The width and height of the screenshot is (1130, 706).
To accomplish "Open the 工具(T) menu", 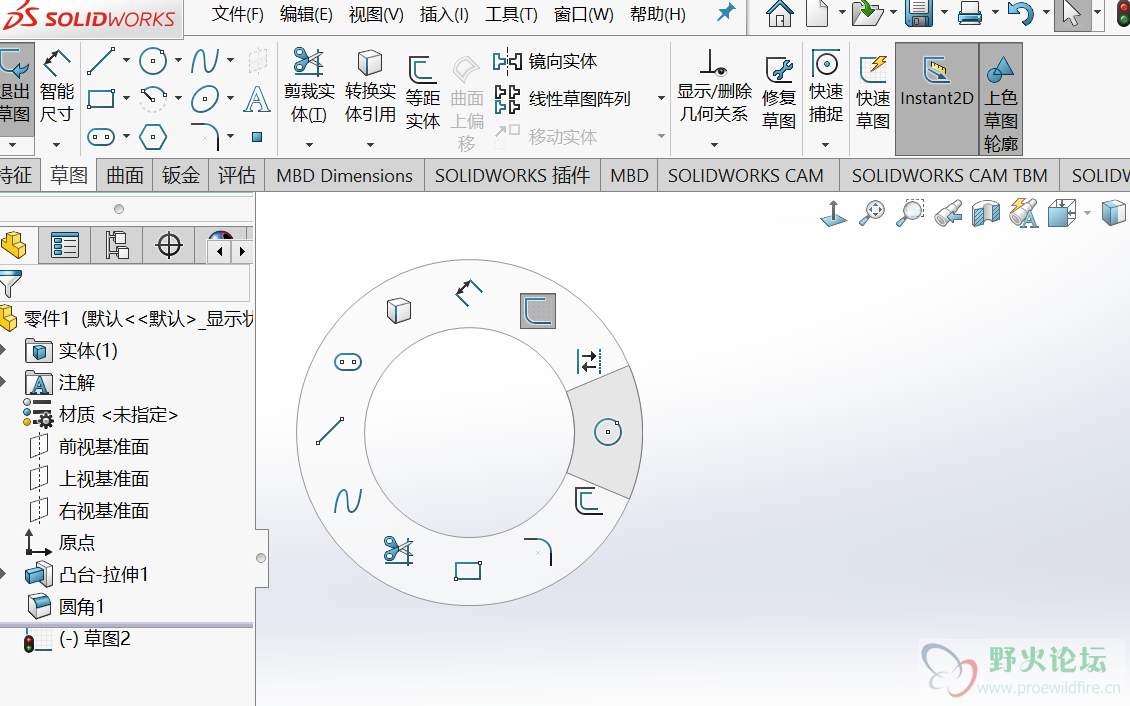I will 511,14.
